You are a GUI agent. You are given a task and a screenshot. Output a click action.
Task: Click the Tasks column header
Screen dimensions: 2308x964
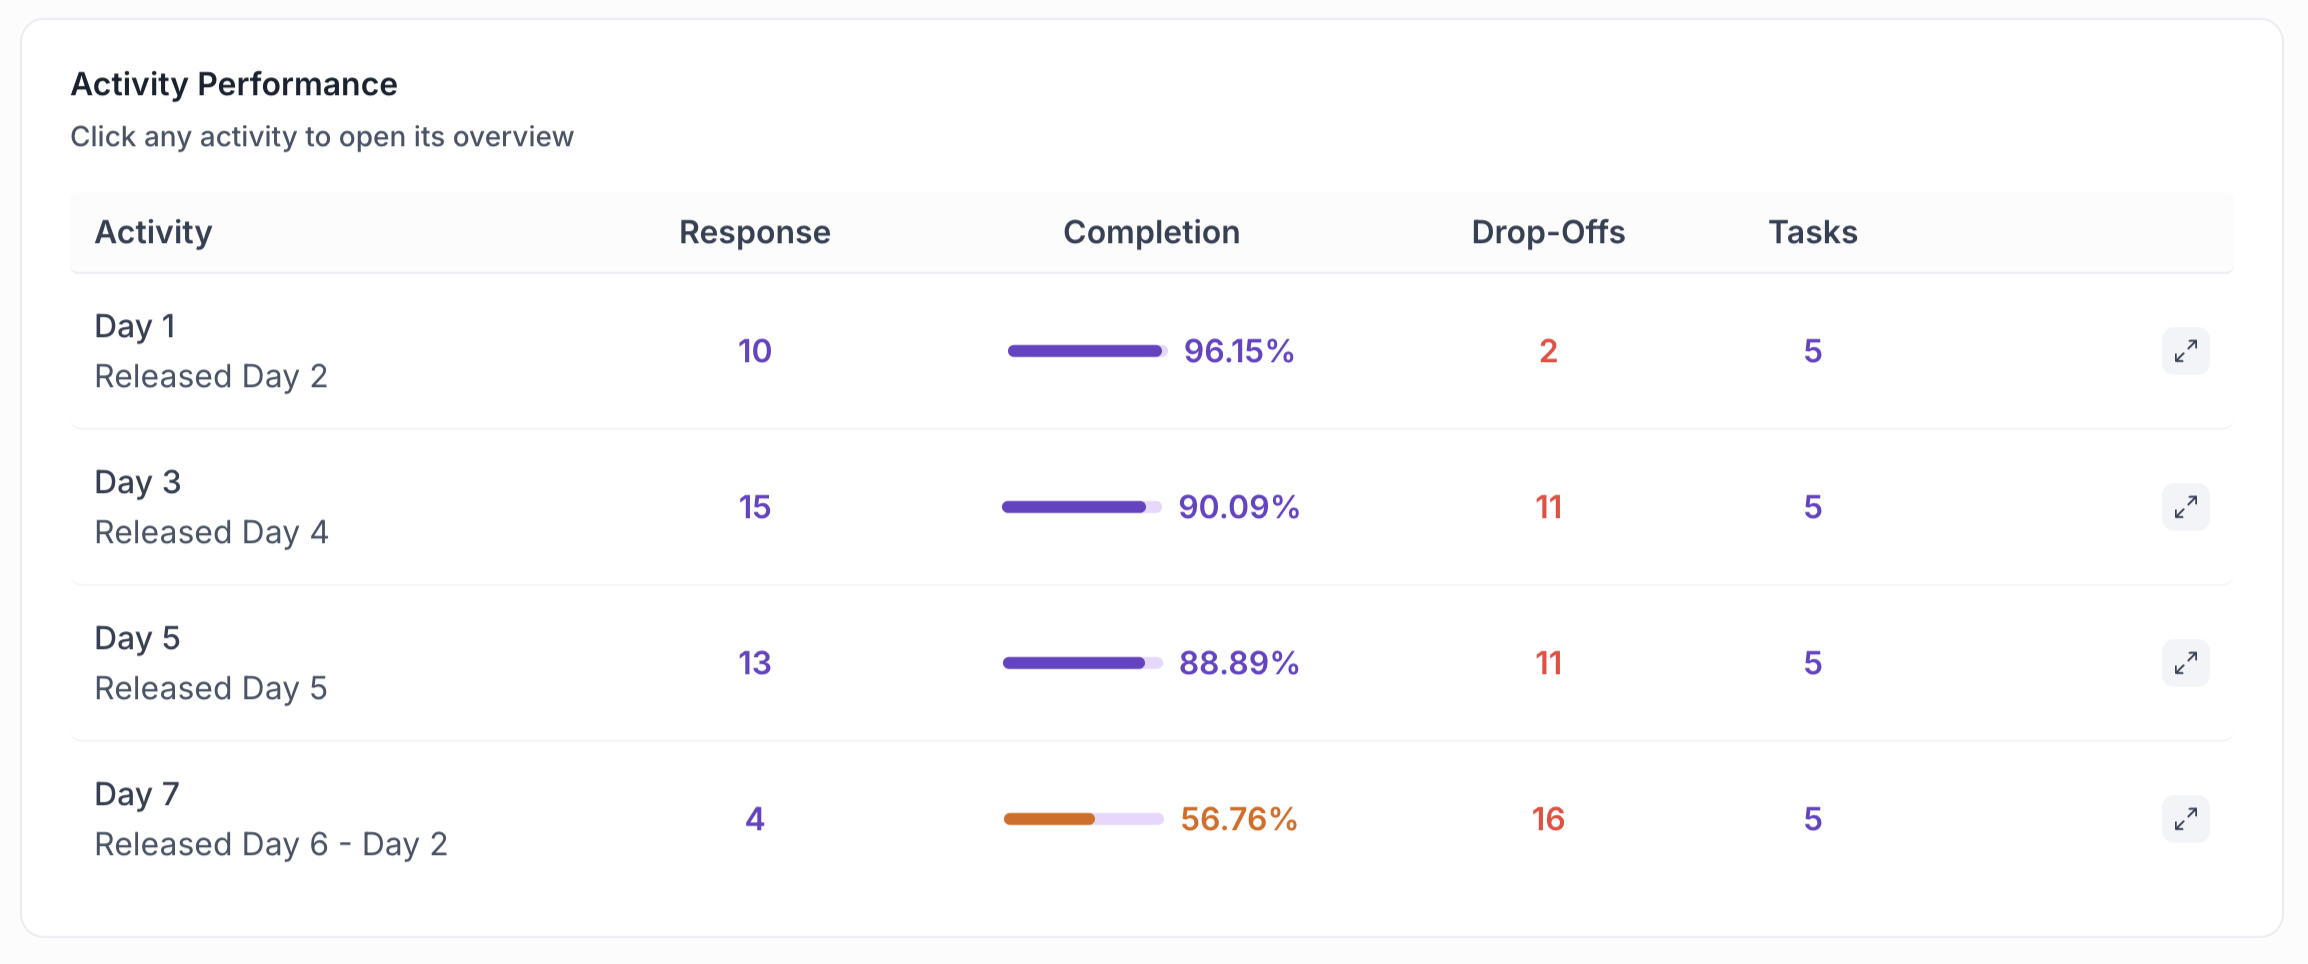pyautogui.click(x=1813, y=232)
